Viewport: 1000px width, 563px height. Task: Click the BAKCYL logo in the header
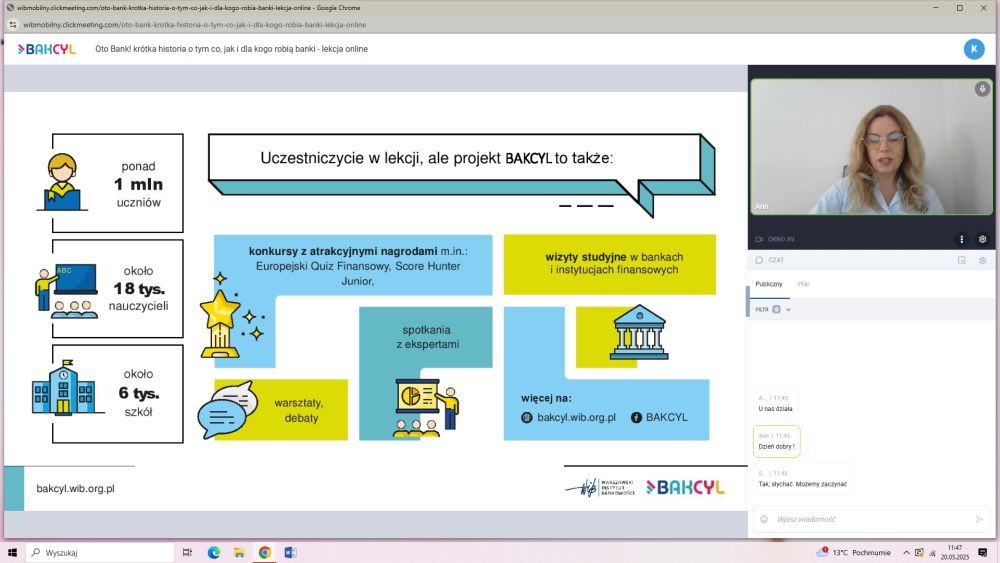point(47,49)
